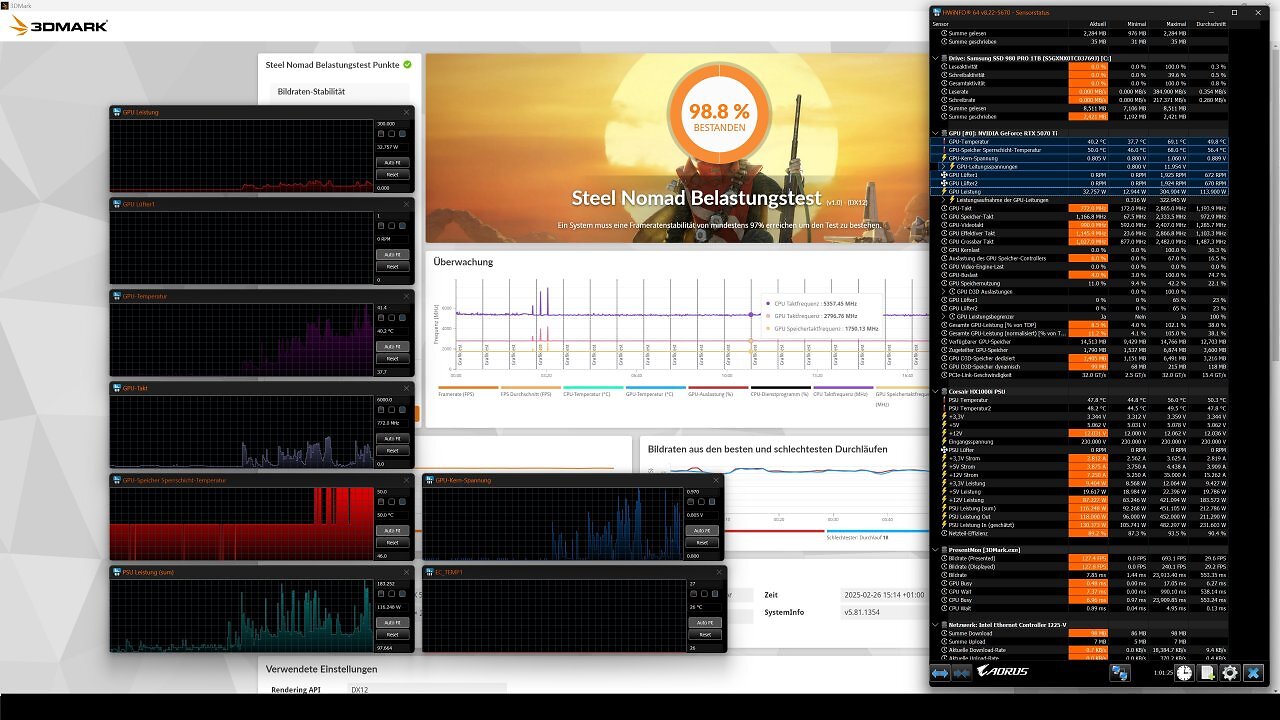Expand the GPU D3D Auslastungen sub-group

943,291
